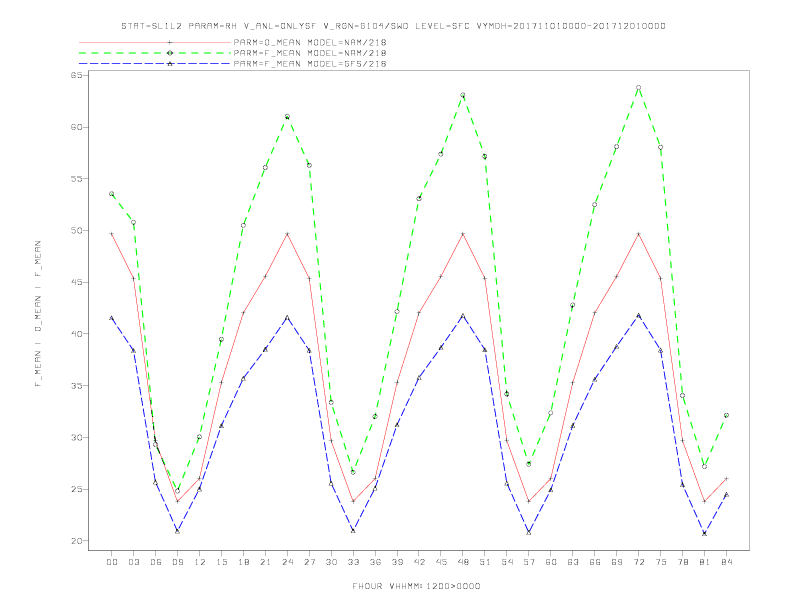Image resolution: width=792 pixels, height=612 pixels.
Task: Click y-axis tick label 20
Action: [76, 541]
